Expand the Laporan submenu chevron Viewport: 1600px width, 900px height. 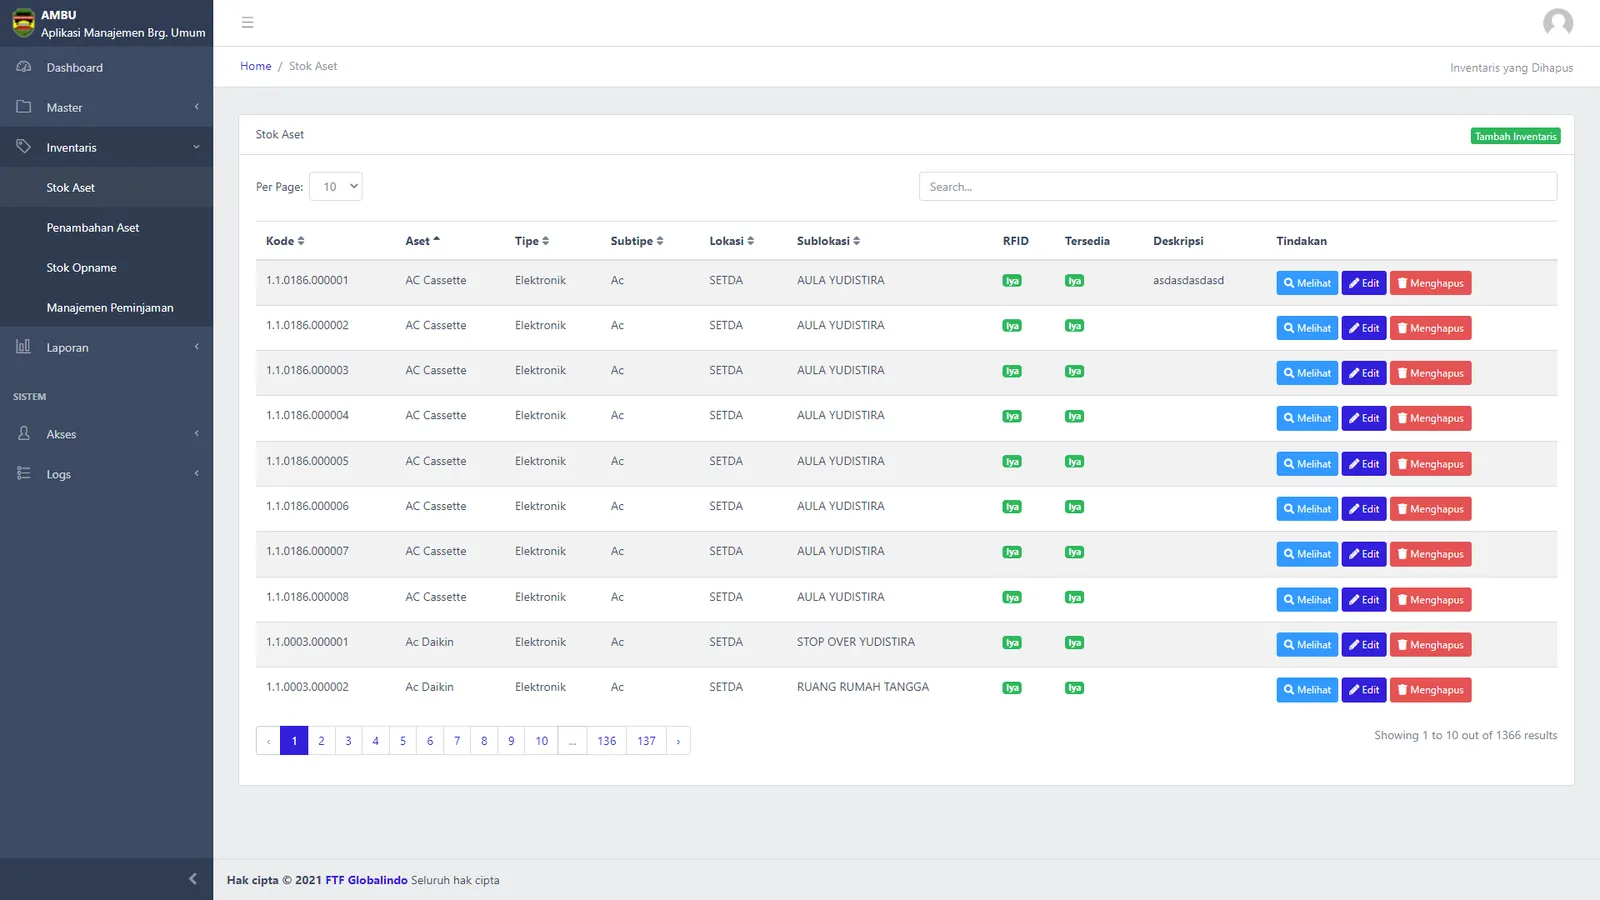[197, 347]
